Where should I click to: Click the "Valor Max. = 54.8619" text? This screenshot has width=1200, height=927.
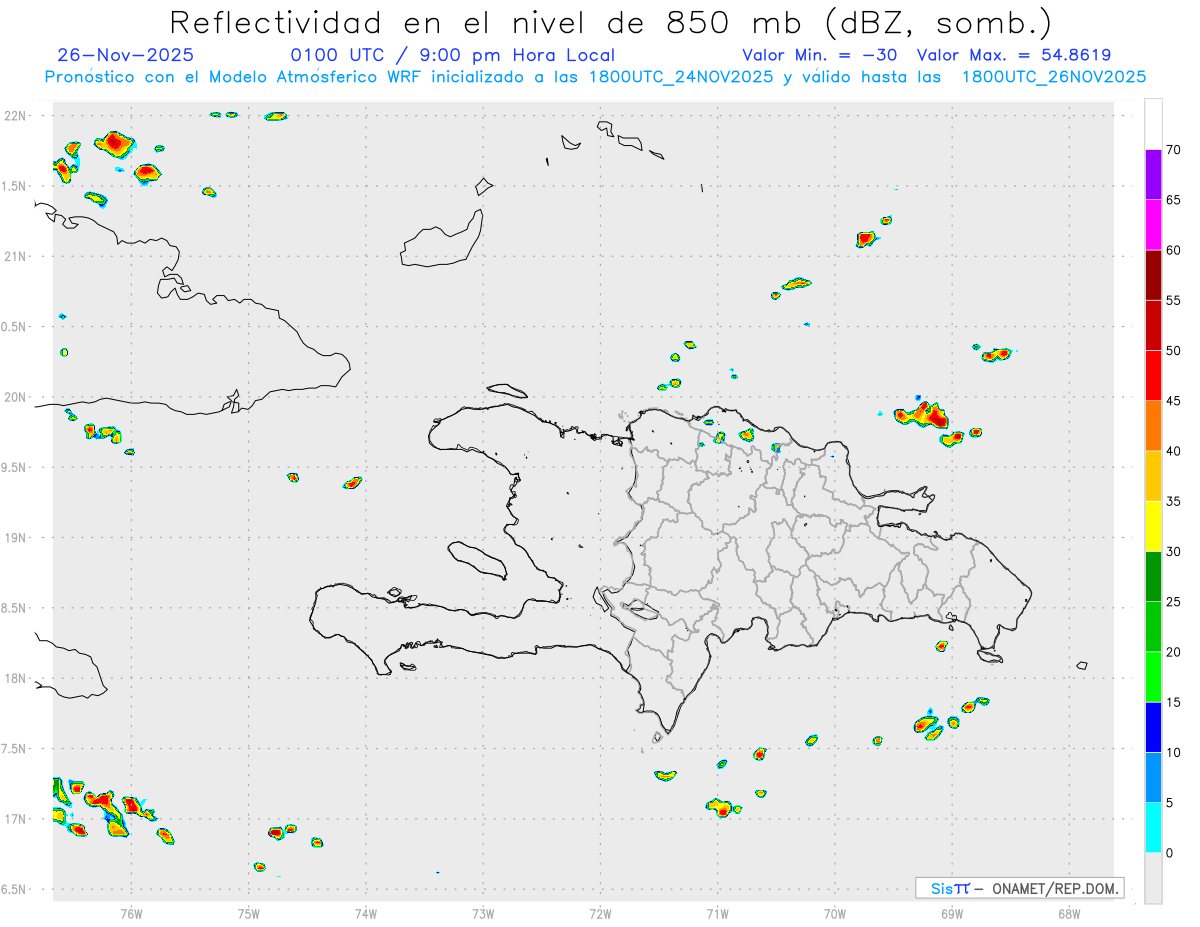click(x=1014, y=55)
